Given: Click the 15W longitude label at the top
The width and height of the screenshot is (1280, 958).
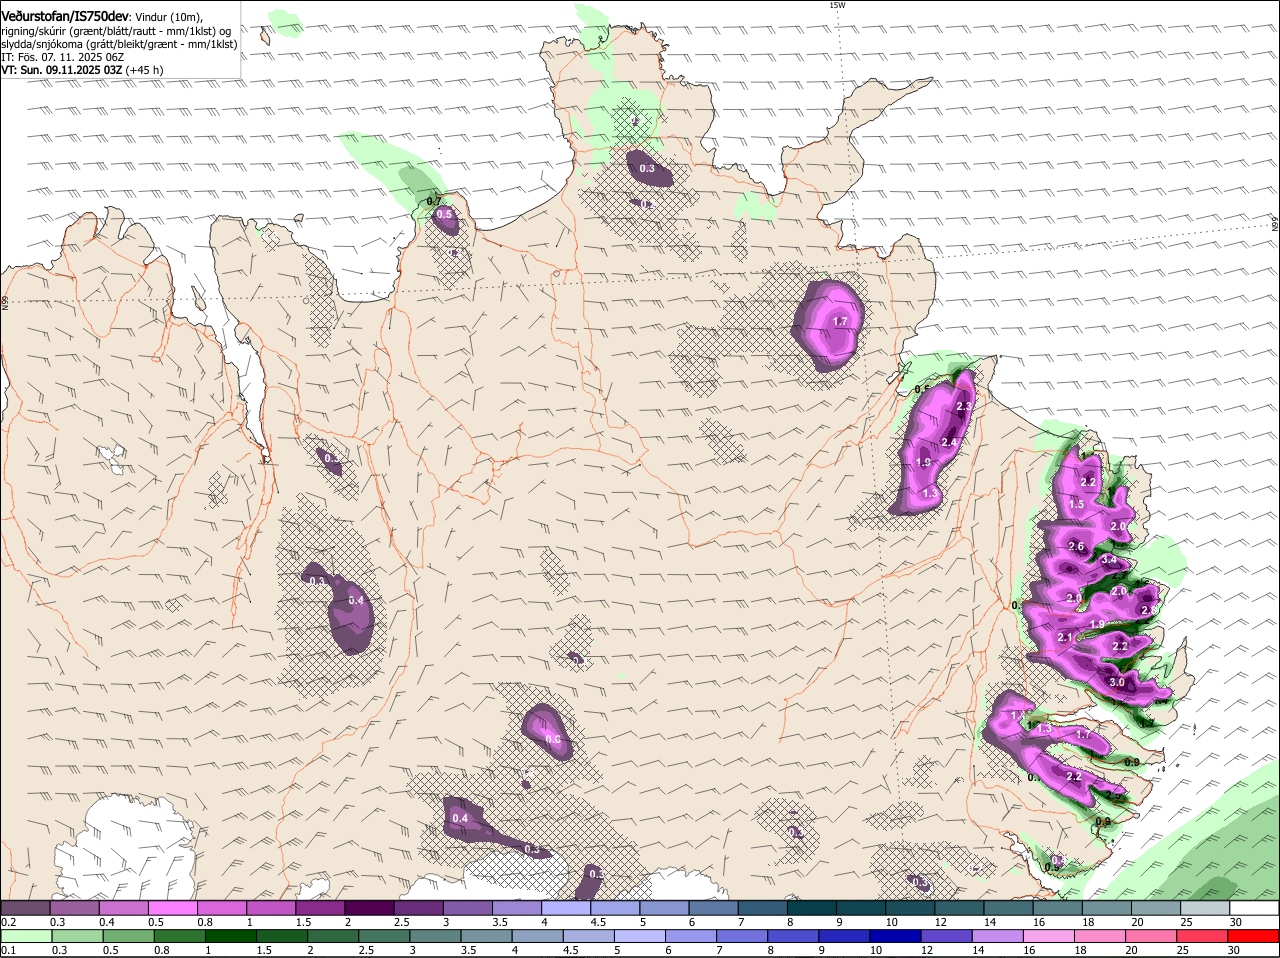Looking at the screenshot, I should (837, 5).
